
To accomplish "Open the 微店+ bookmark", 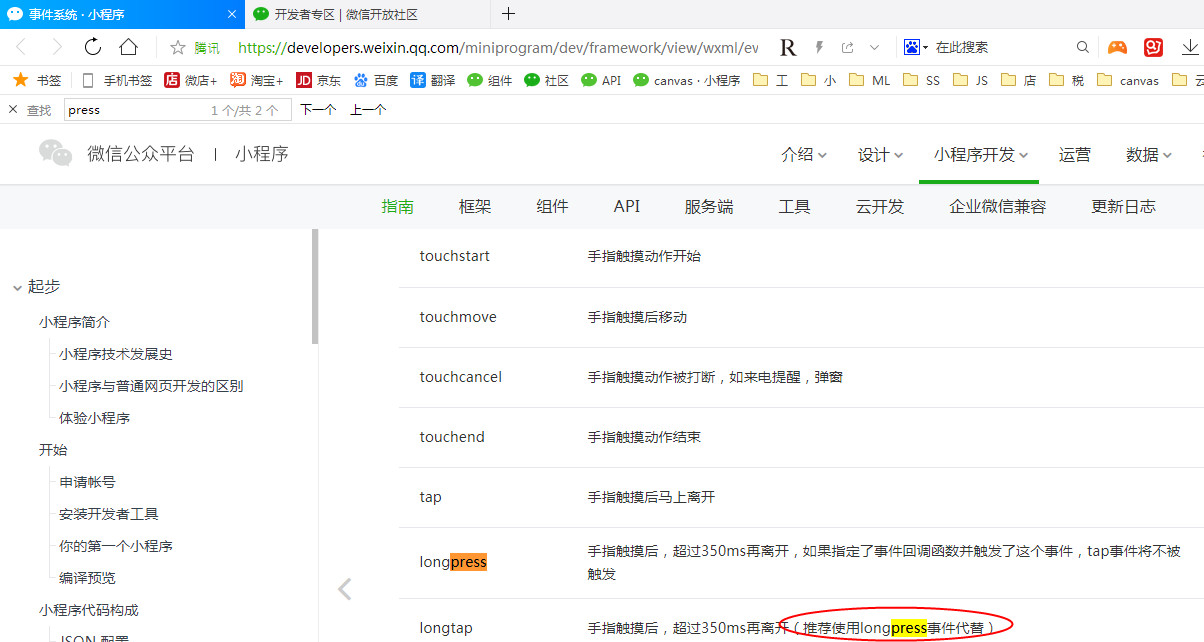I will 190,80.
